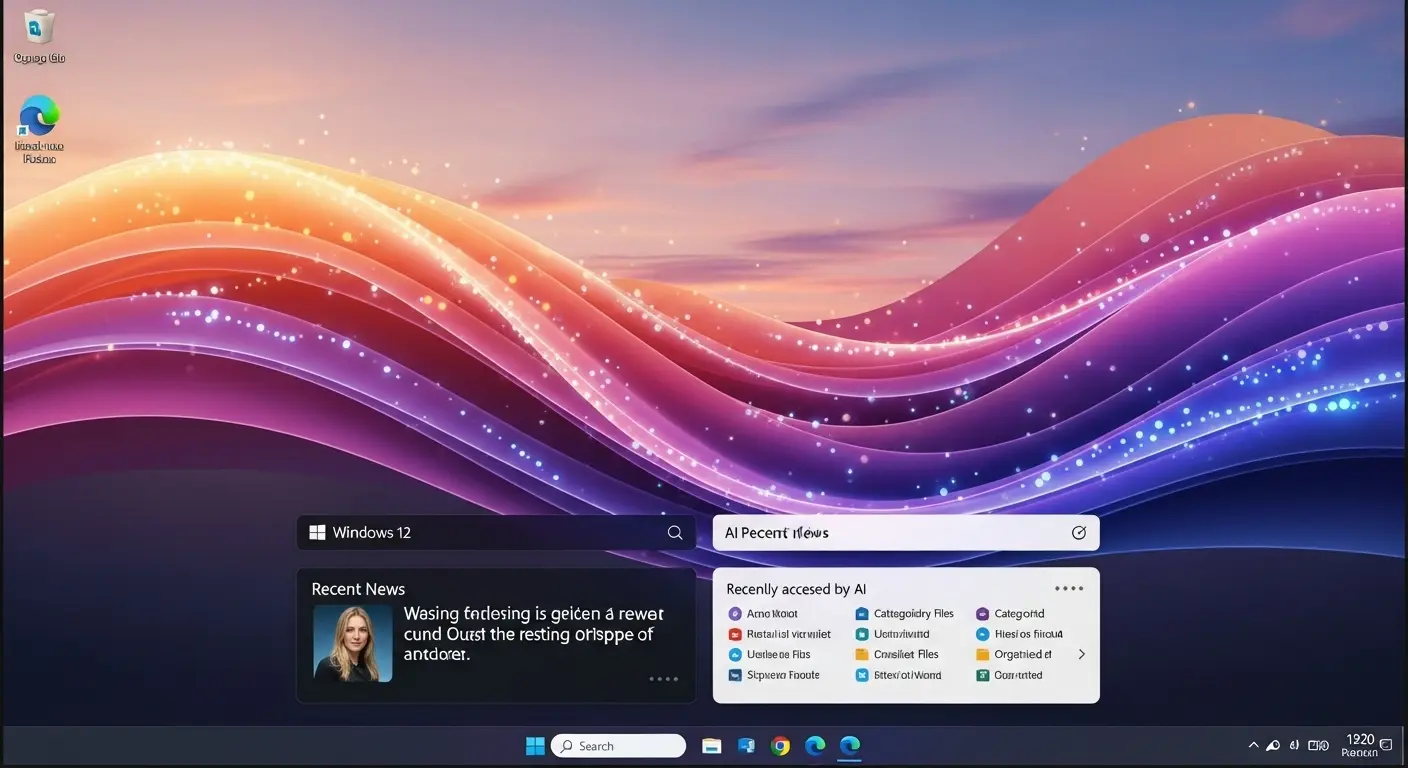Open the Start menu Windows logo
1408x768 pixels.
coord(535,746)
